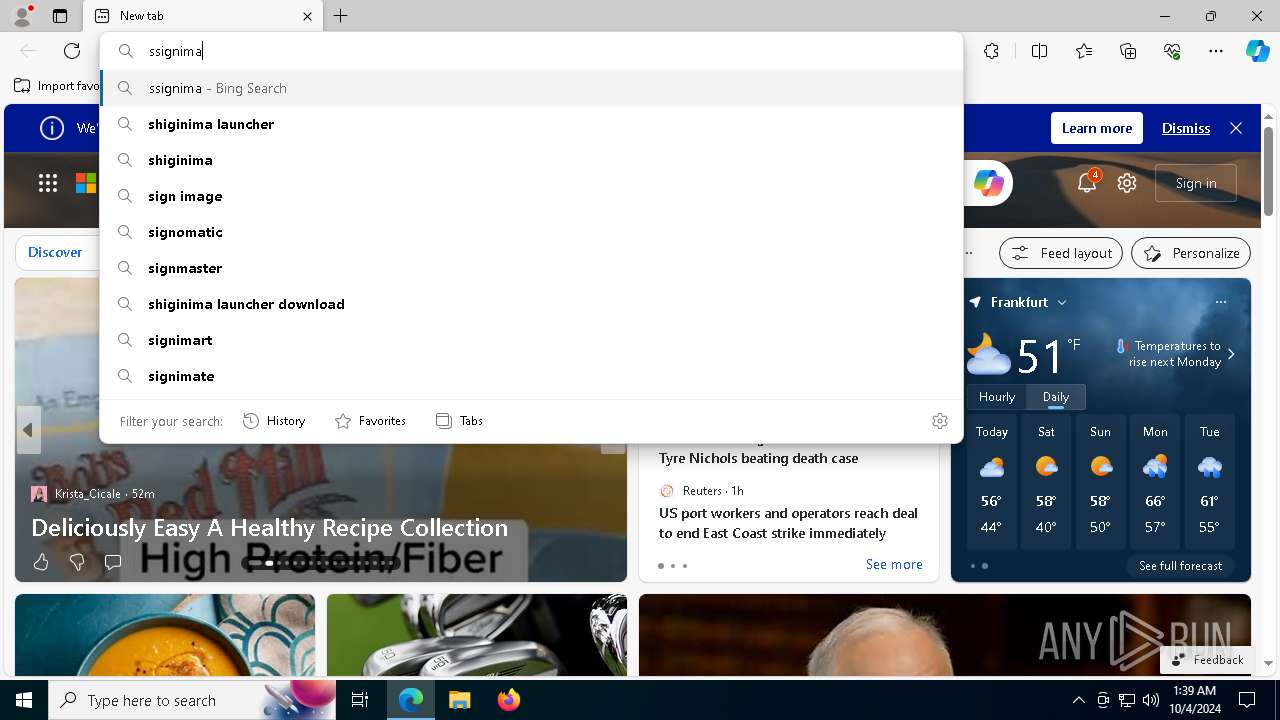The height and width of the screenshot is (720, 1280).
Task: Click Import favorites in bookmarks bar
Action: 57,86
